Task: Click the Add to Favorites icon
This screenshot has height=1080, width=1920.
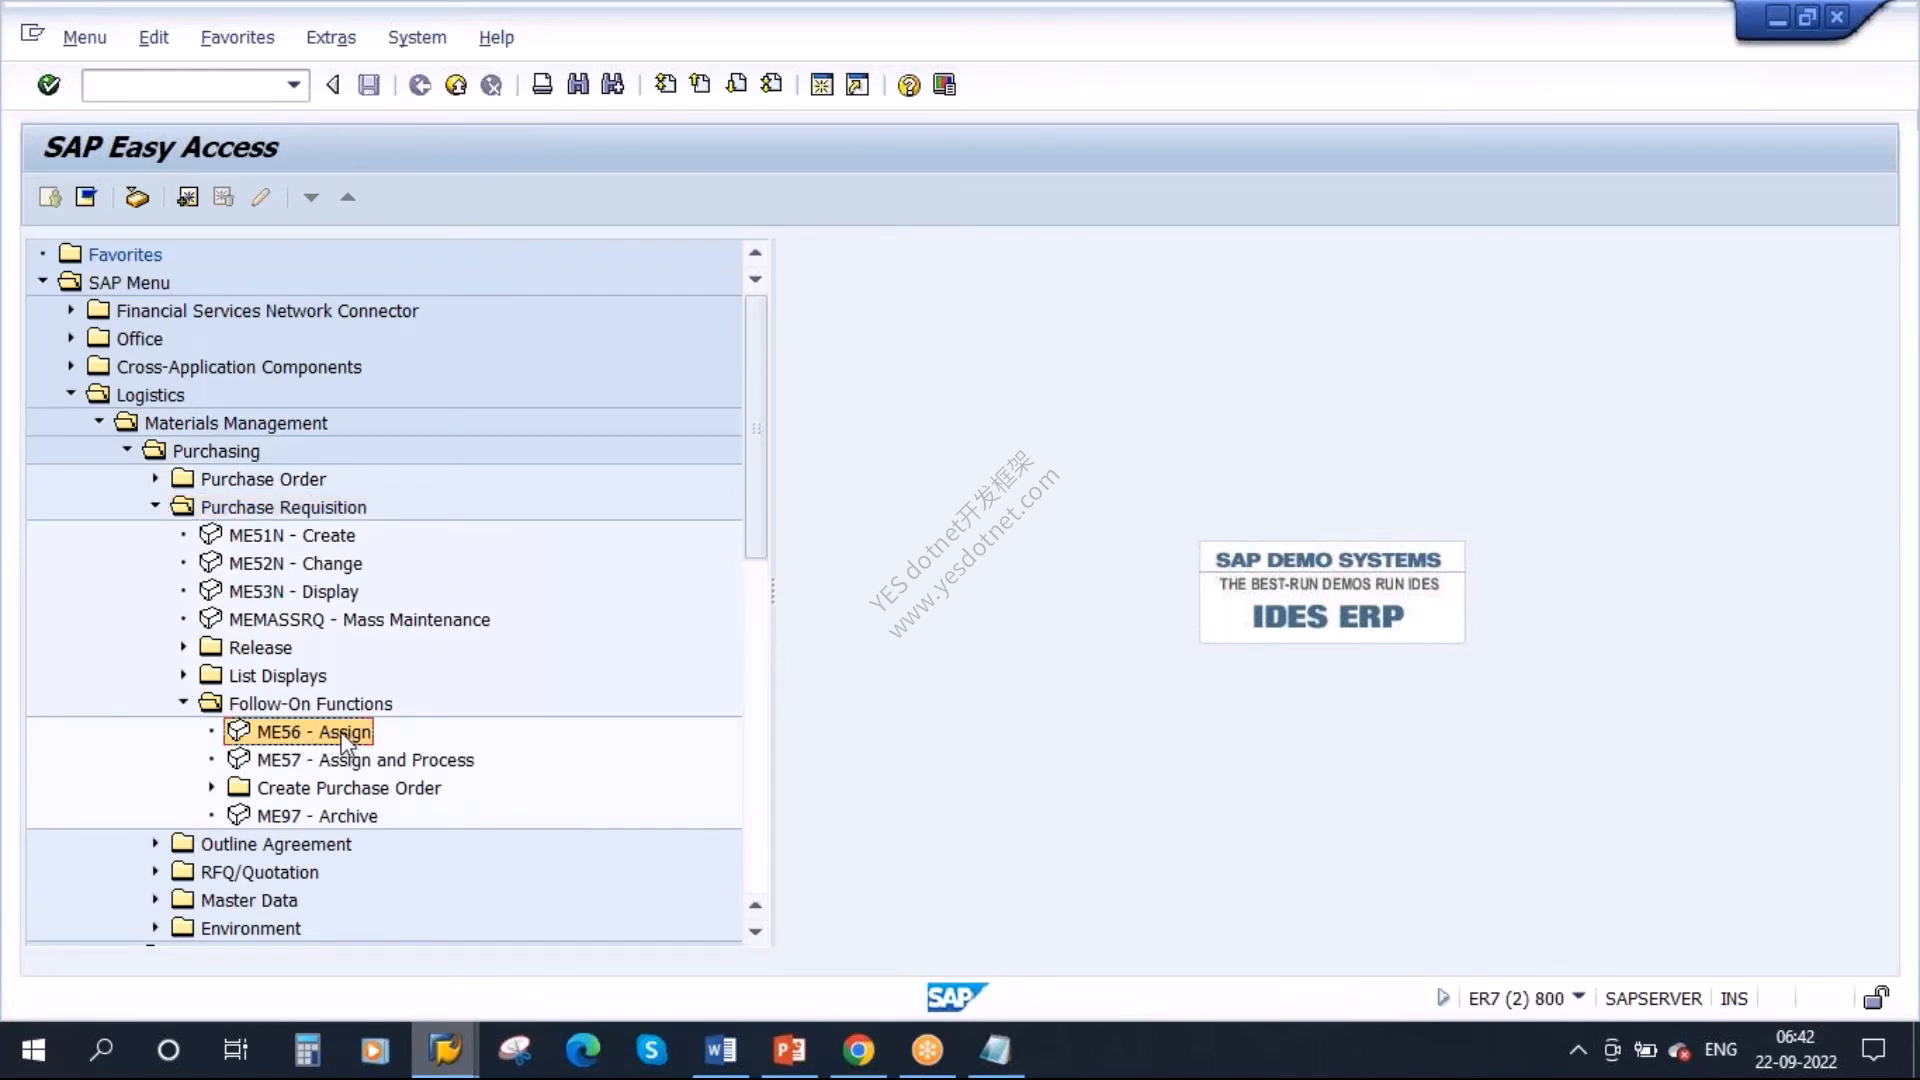Action: pyautogui.click(x=187, y=197)
